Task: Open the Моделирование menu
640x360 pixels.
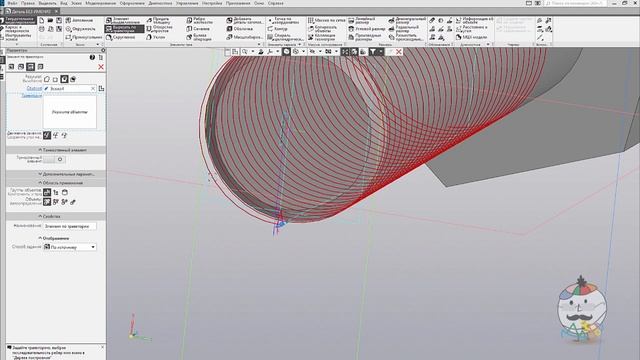Action: click(x=100, y=3)
